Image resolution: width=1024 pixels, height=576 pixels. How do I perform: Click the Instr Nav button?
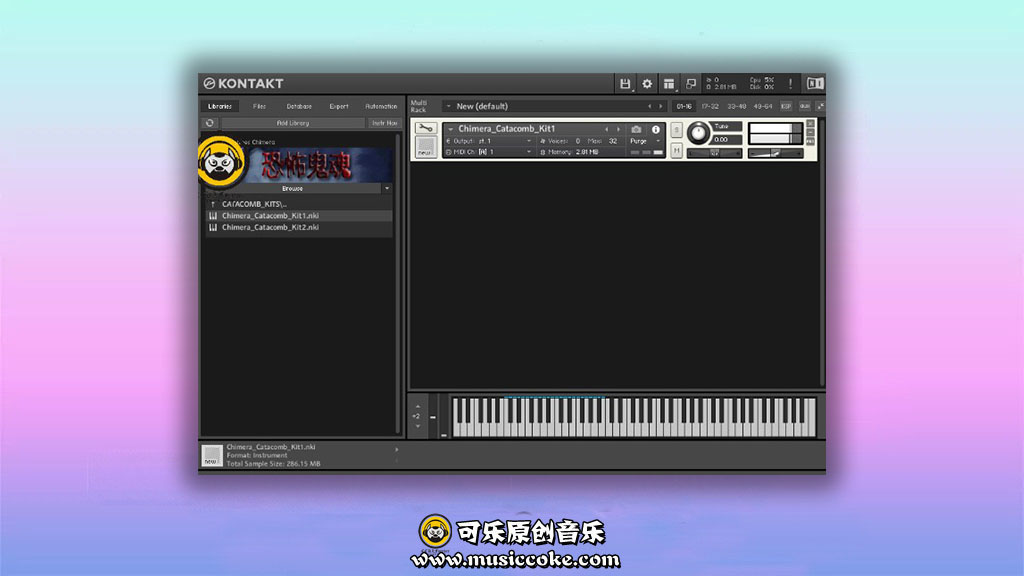[x=384, y=123]
